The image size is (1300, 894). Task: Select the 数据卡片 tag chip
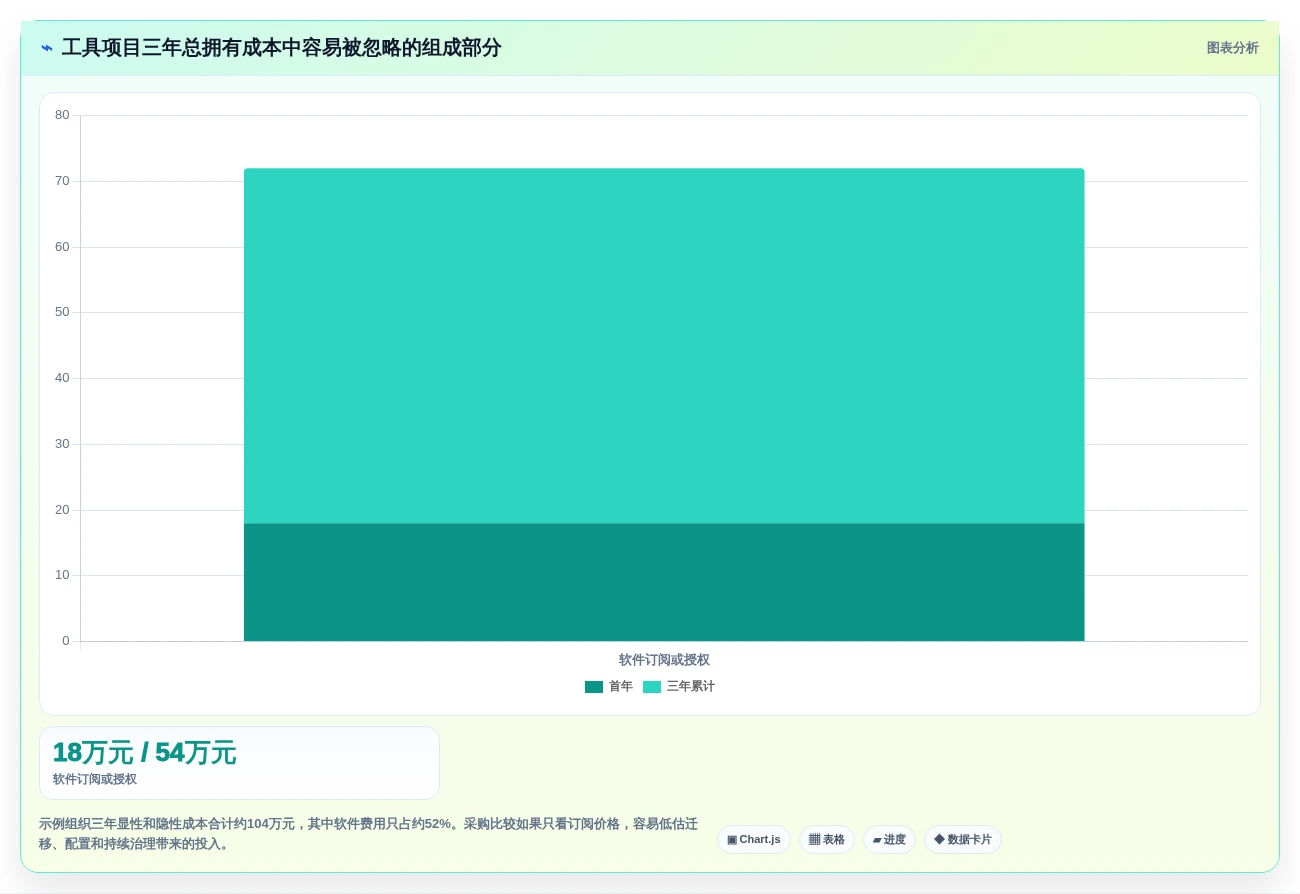click(x=963, y=840)
